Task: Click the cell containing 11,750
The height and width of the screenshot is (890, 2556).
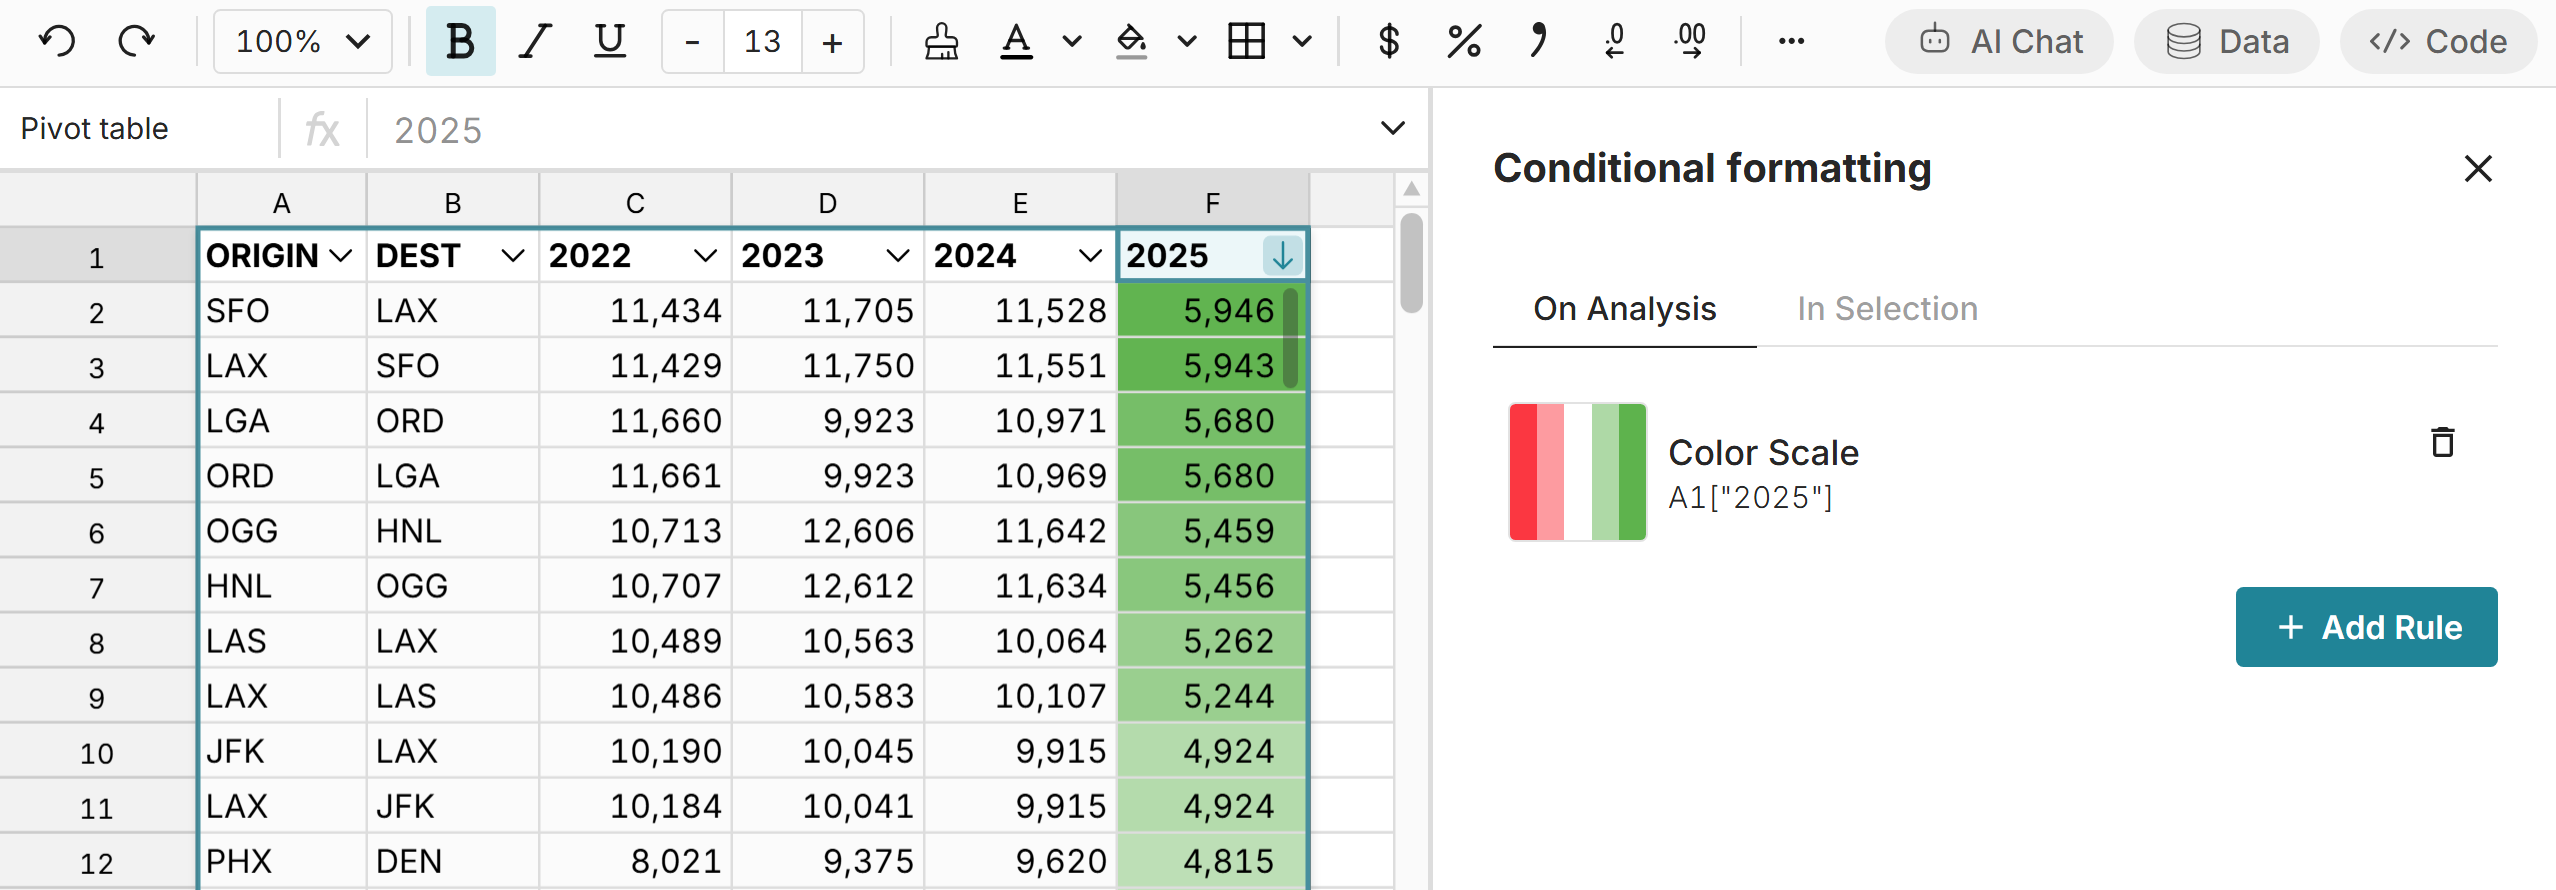Action: (x=828, y=366)
